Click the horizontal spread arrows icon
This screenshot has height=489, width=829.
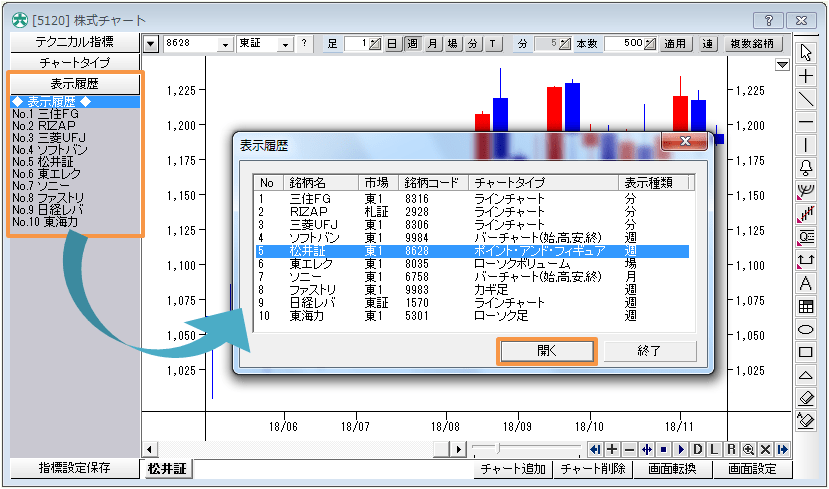pyautogui.click(x=646, y=449)
